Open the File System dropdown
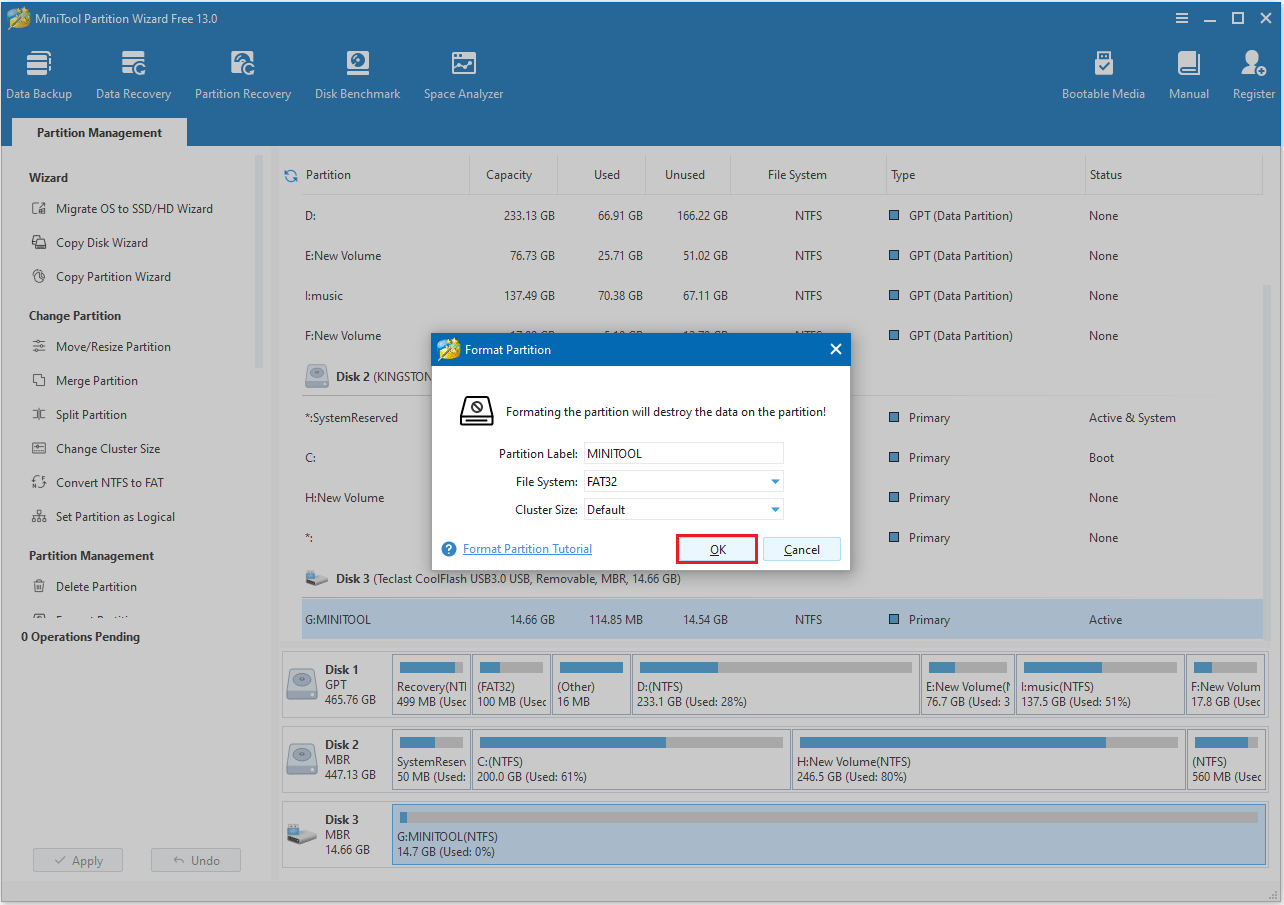The width and height of the screenshot is (1284, 905). point(683,481)
